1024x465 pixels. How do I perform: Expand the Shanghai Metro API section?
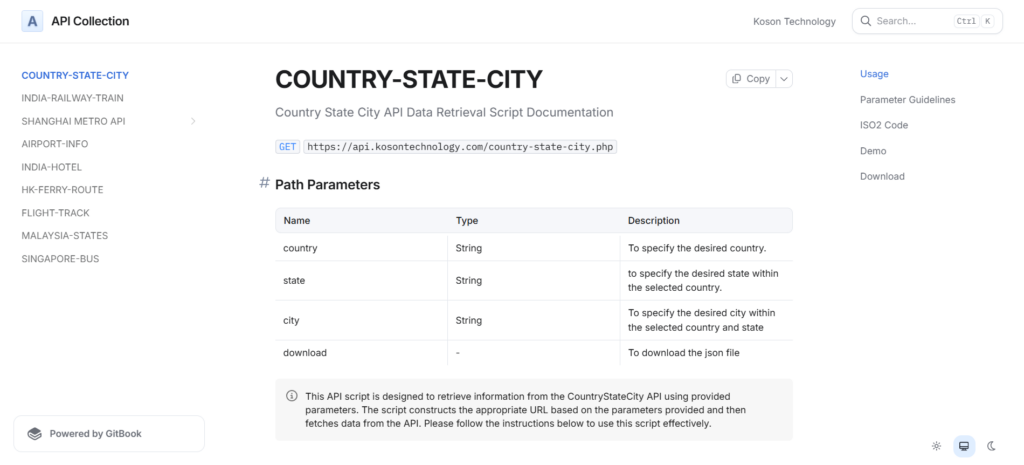coord(193,121)
